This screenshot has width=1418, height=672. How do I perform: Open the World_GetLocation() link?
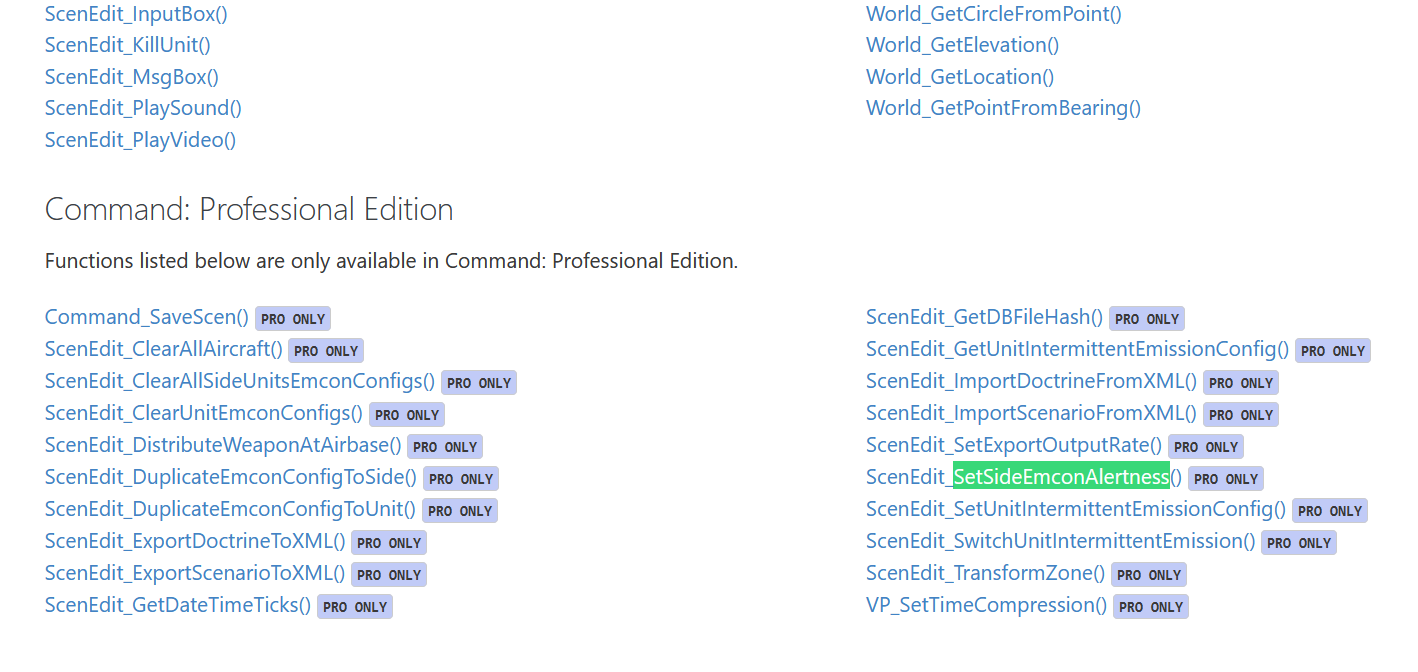pyautogui.click(x=960, y=77)
